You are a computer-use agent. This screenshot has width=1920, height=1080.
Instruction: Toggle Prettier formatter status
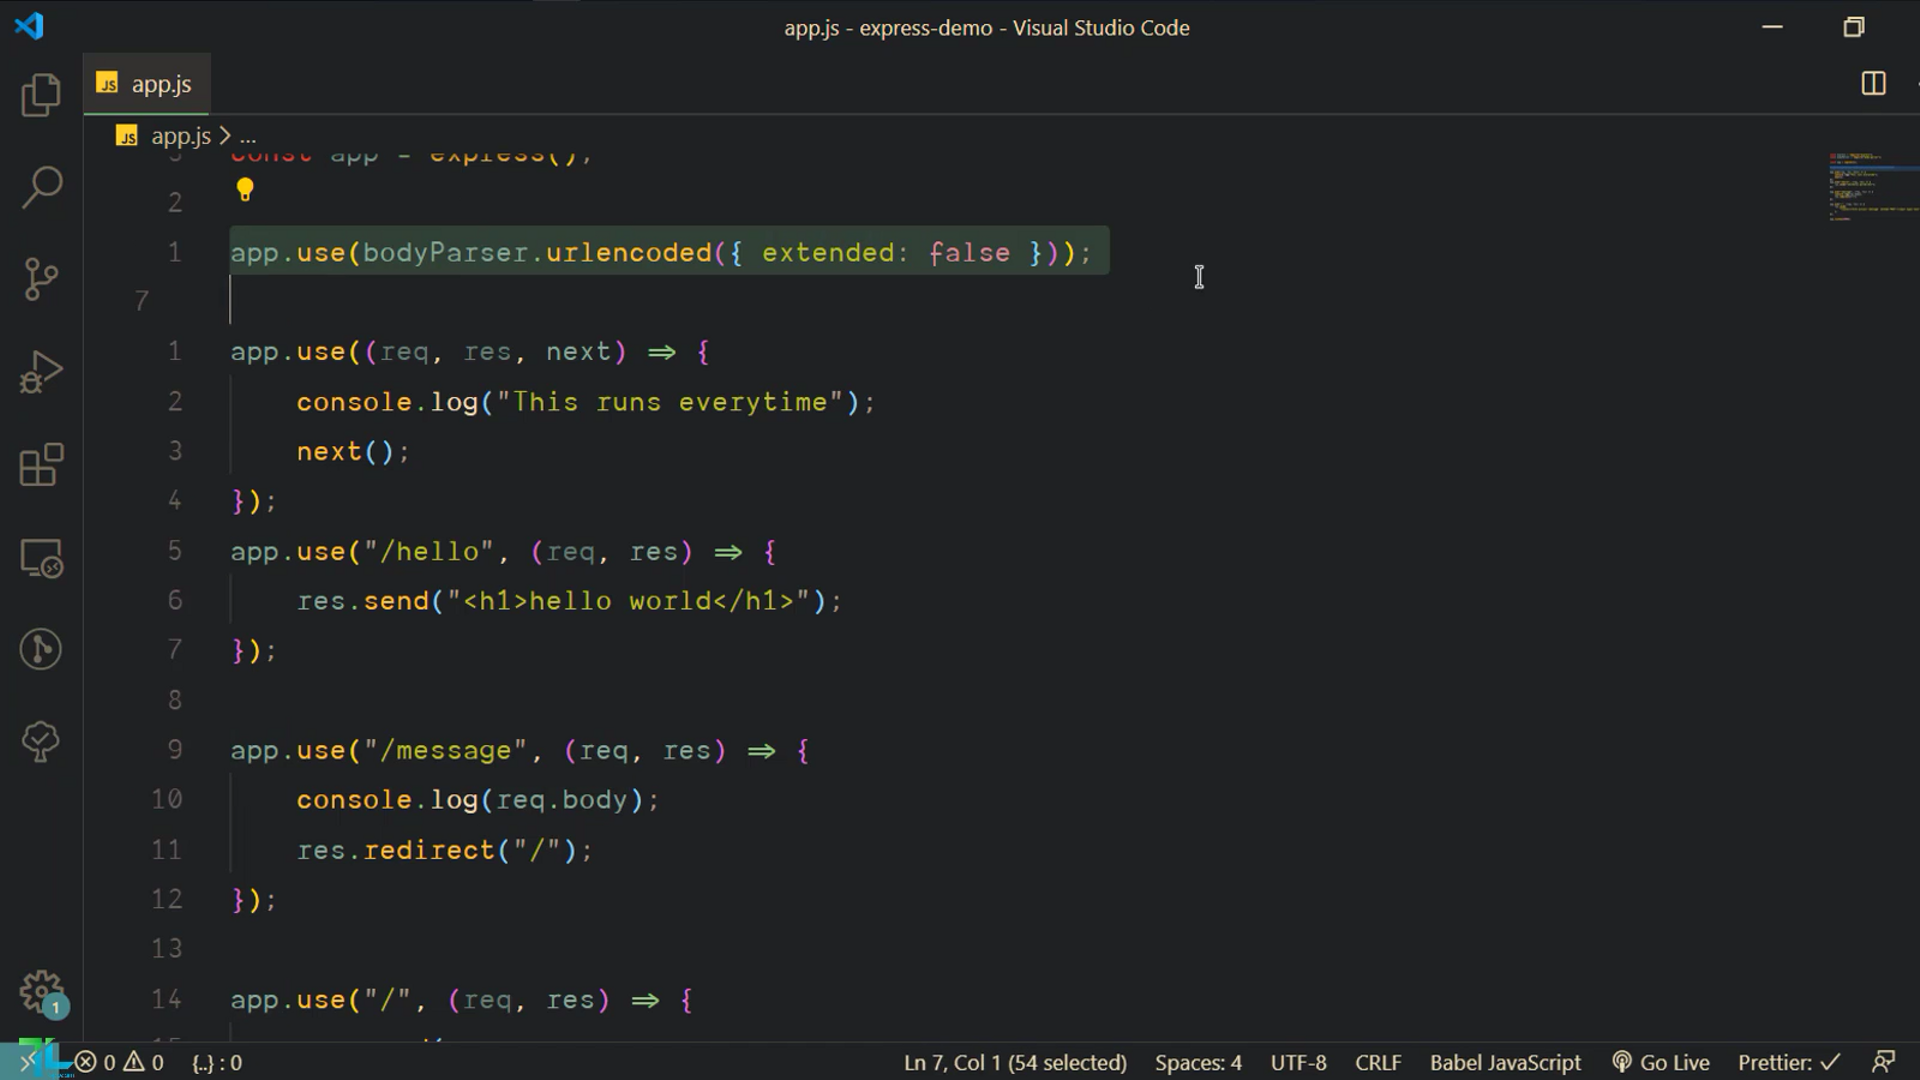[1788, 1062]
